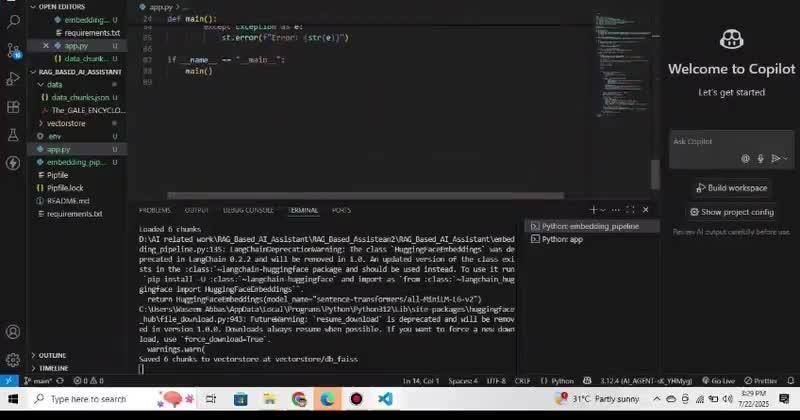Click the attach context @ icon

[x=745, y=159]
